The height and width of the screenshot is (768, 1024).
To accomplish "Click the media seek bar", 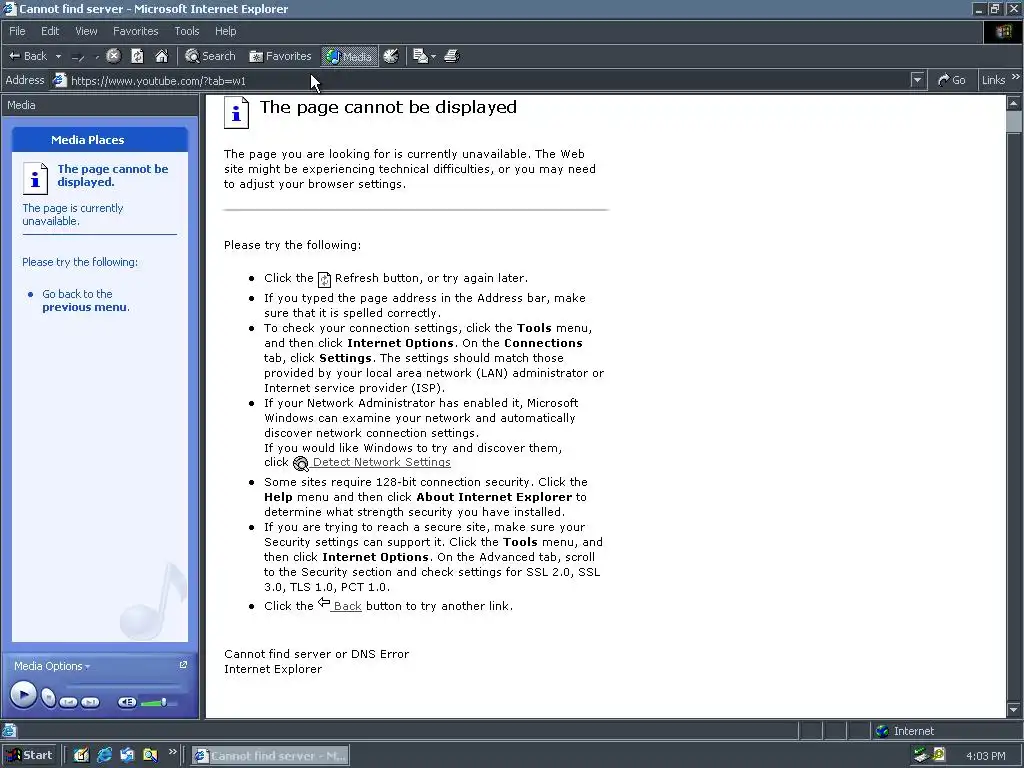I will pos(122,685).
